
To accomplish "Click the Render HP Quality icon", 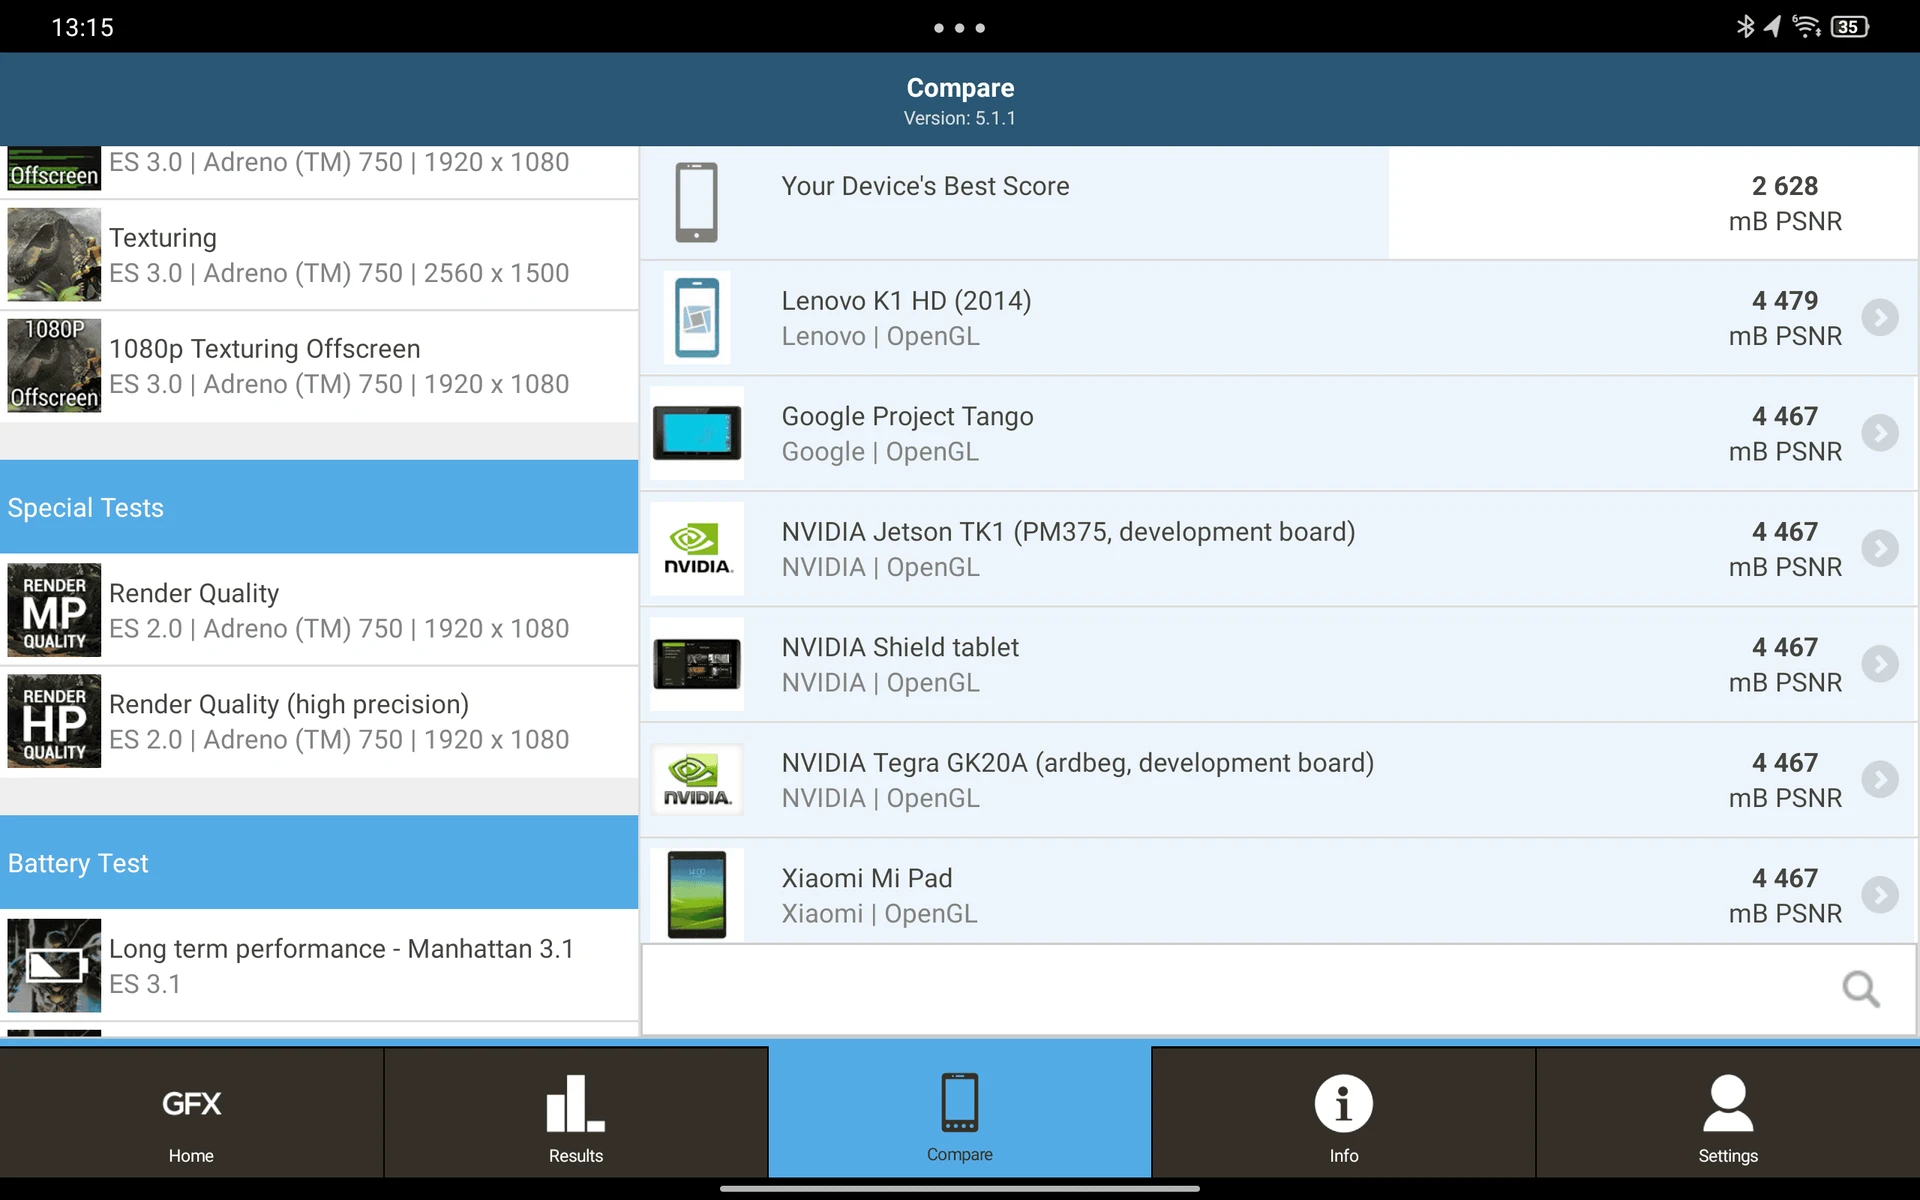I will click(54, 721).
